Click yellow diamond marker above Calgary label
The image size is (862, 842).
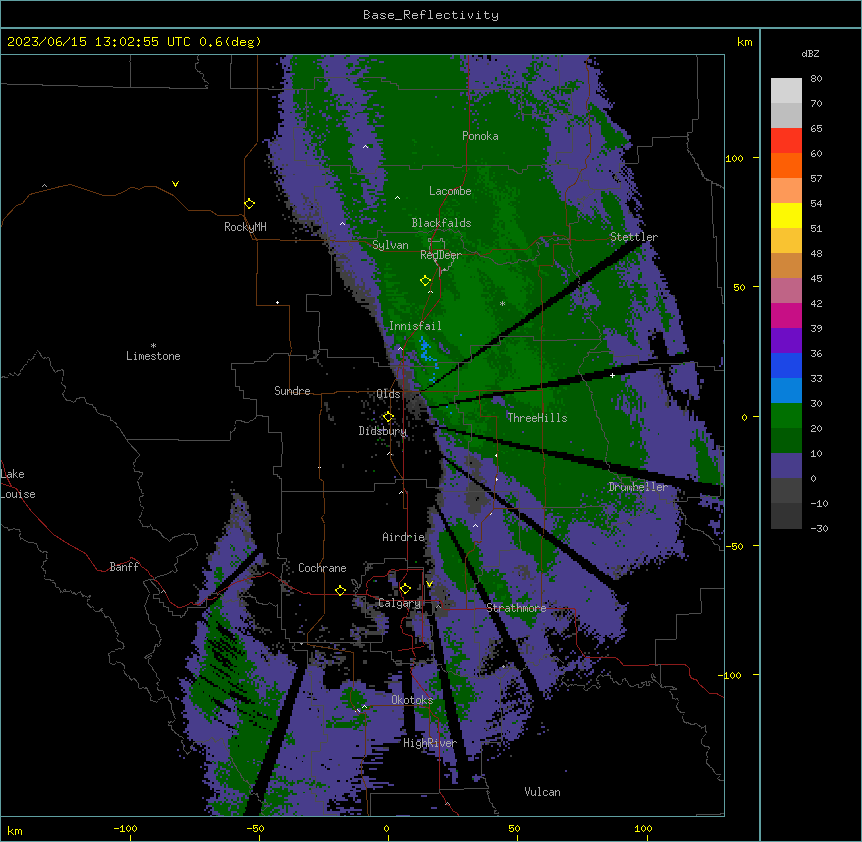click(x=405, y=589)
